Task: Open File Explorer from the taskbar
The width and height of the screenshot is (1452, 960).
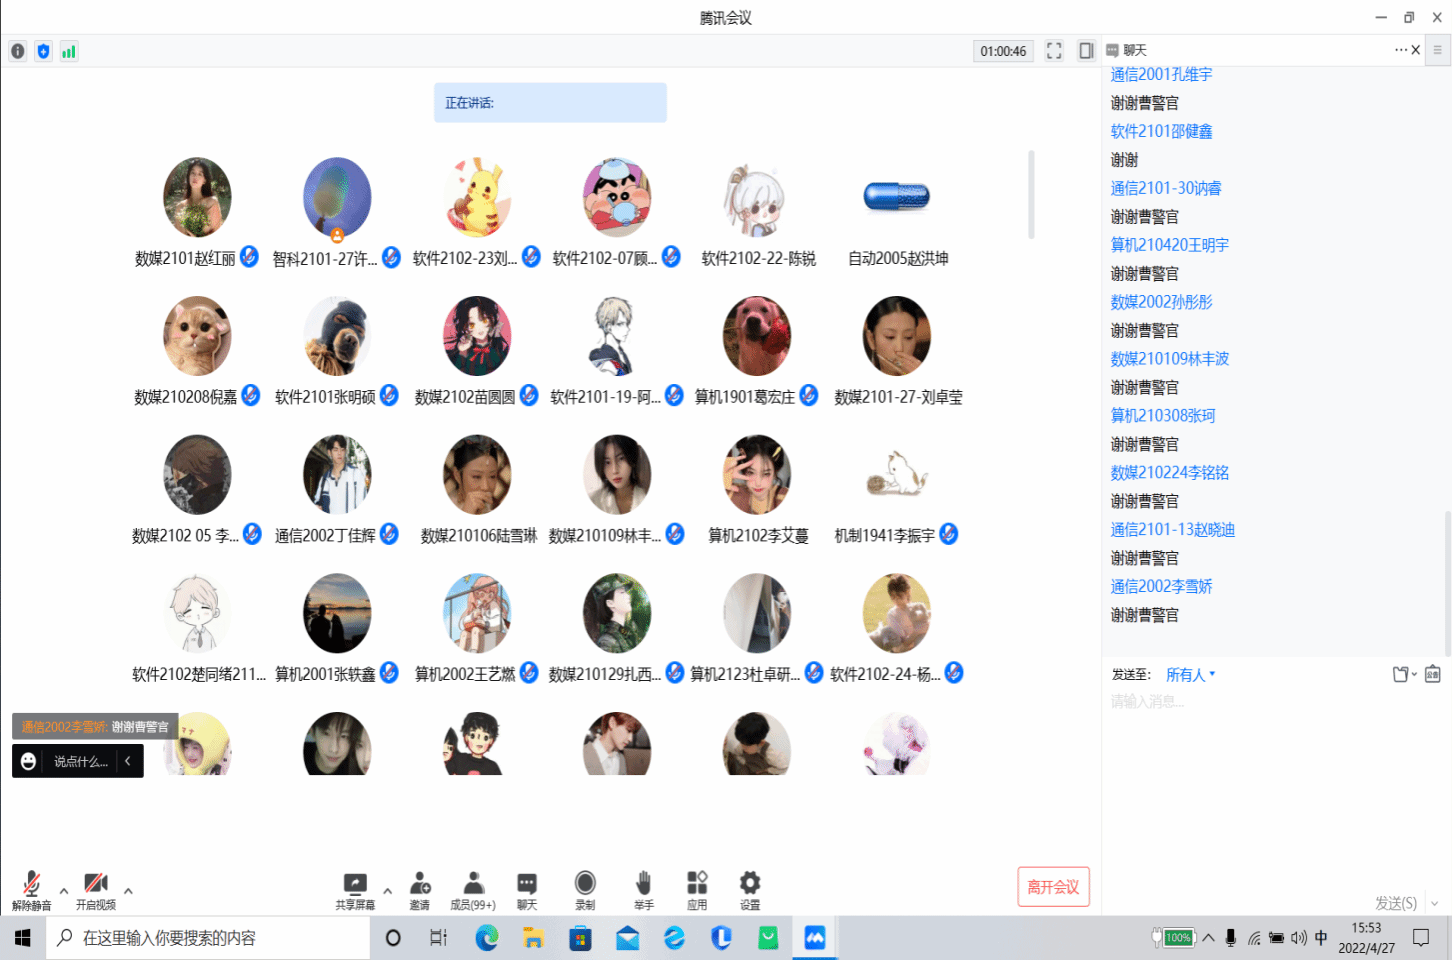Action: pos(534,938)
